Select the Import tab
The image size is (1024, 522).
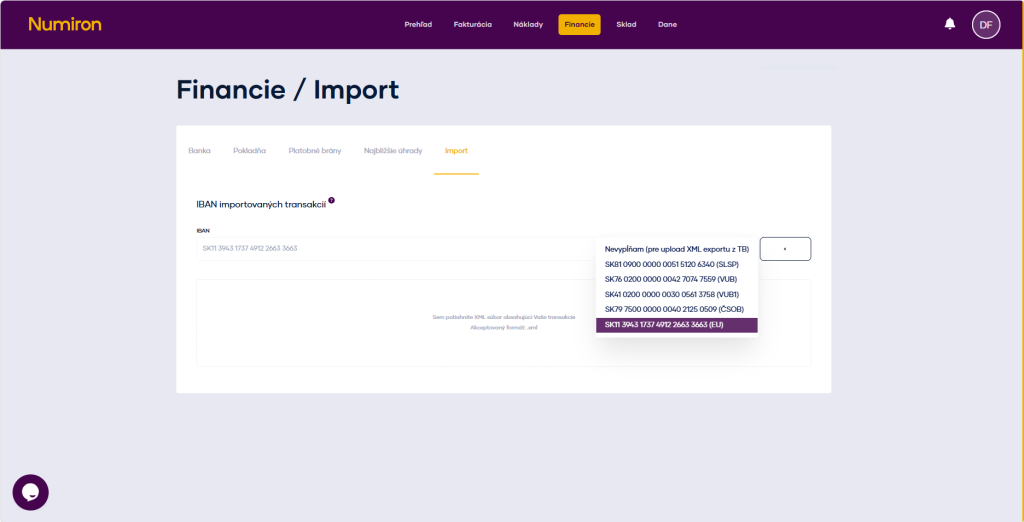tap(456, 151)
